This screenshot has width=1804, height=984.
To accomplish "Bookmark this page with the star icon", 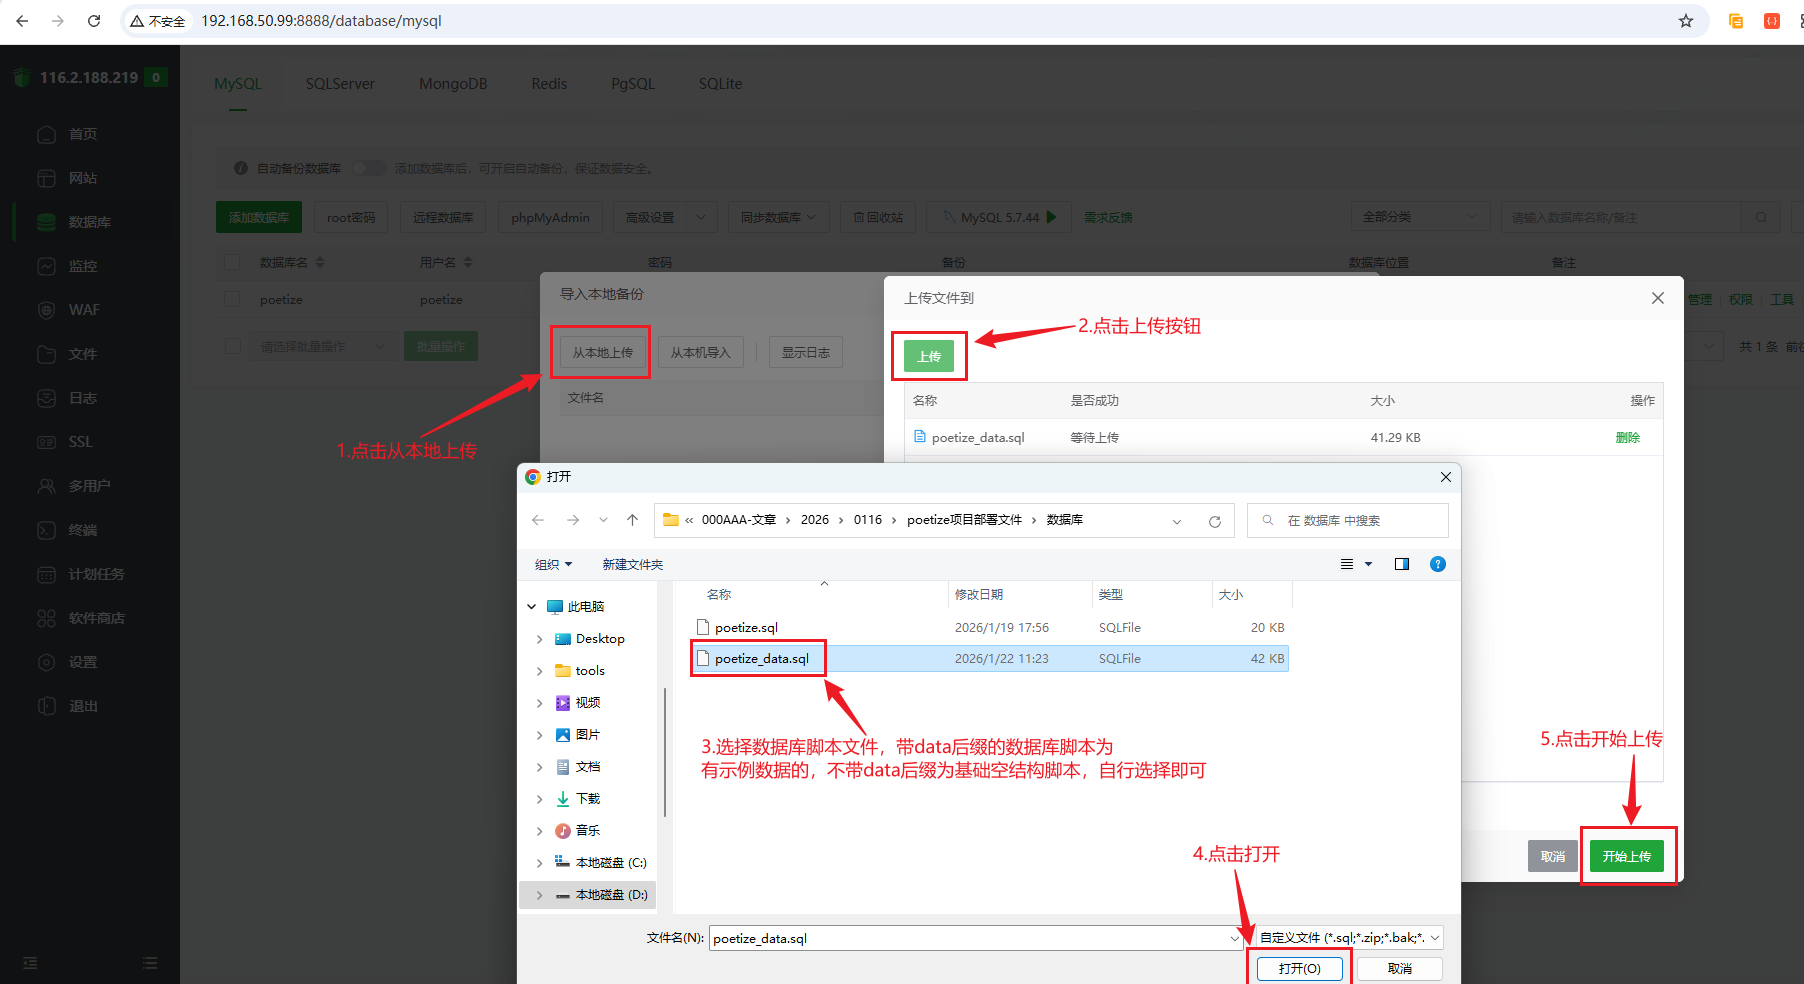I will tap(1686, 21).
